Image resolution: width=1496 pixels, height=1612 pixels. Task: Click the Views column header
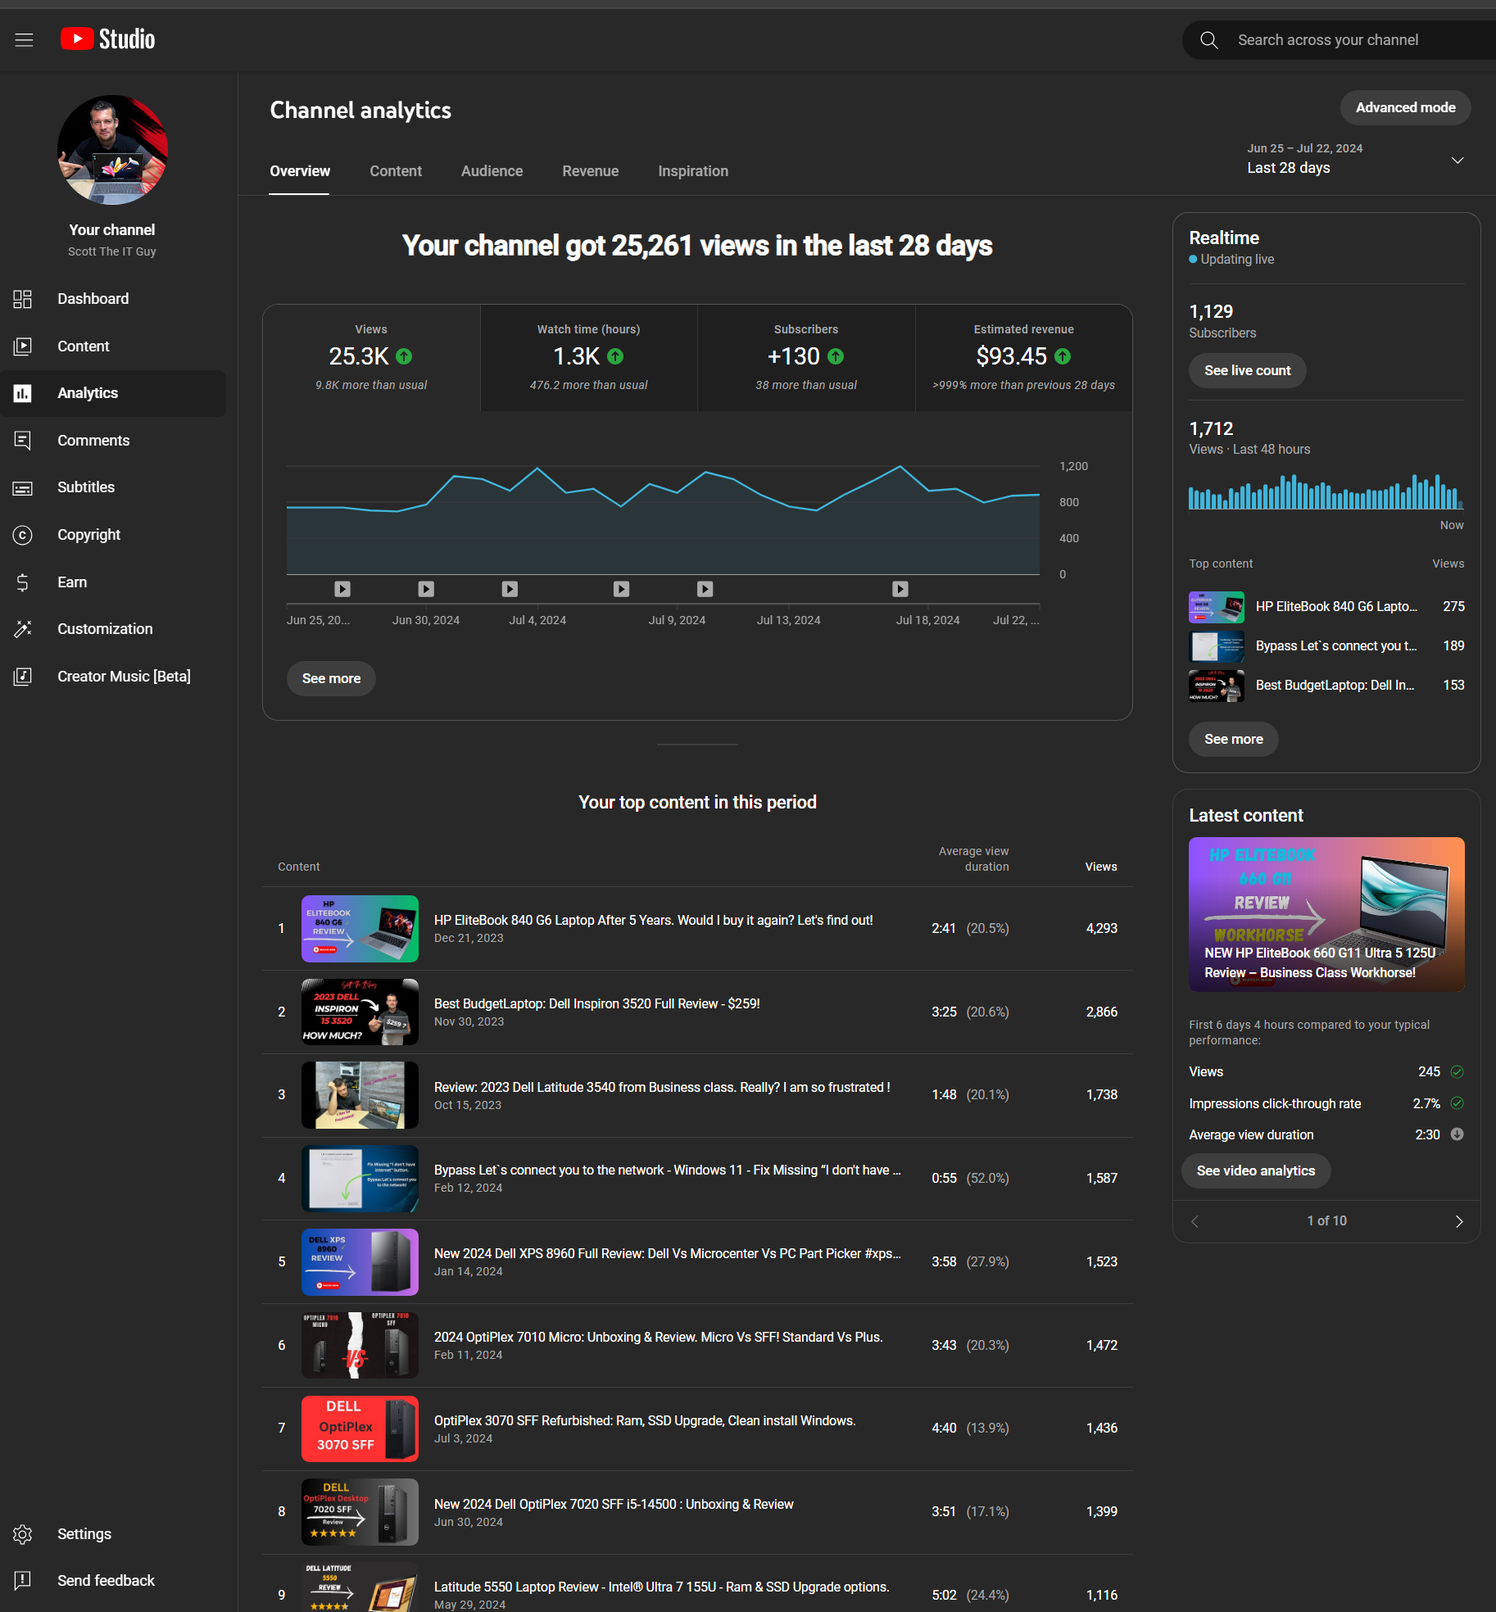tap(1101, 867)
